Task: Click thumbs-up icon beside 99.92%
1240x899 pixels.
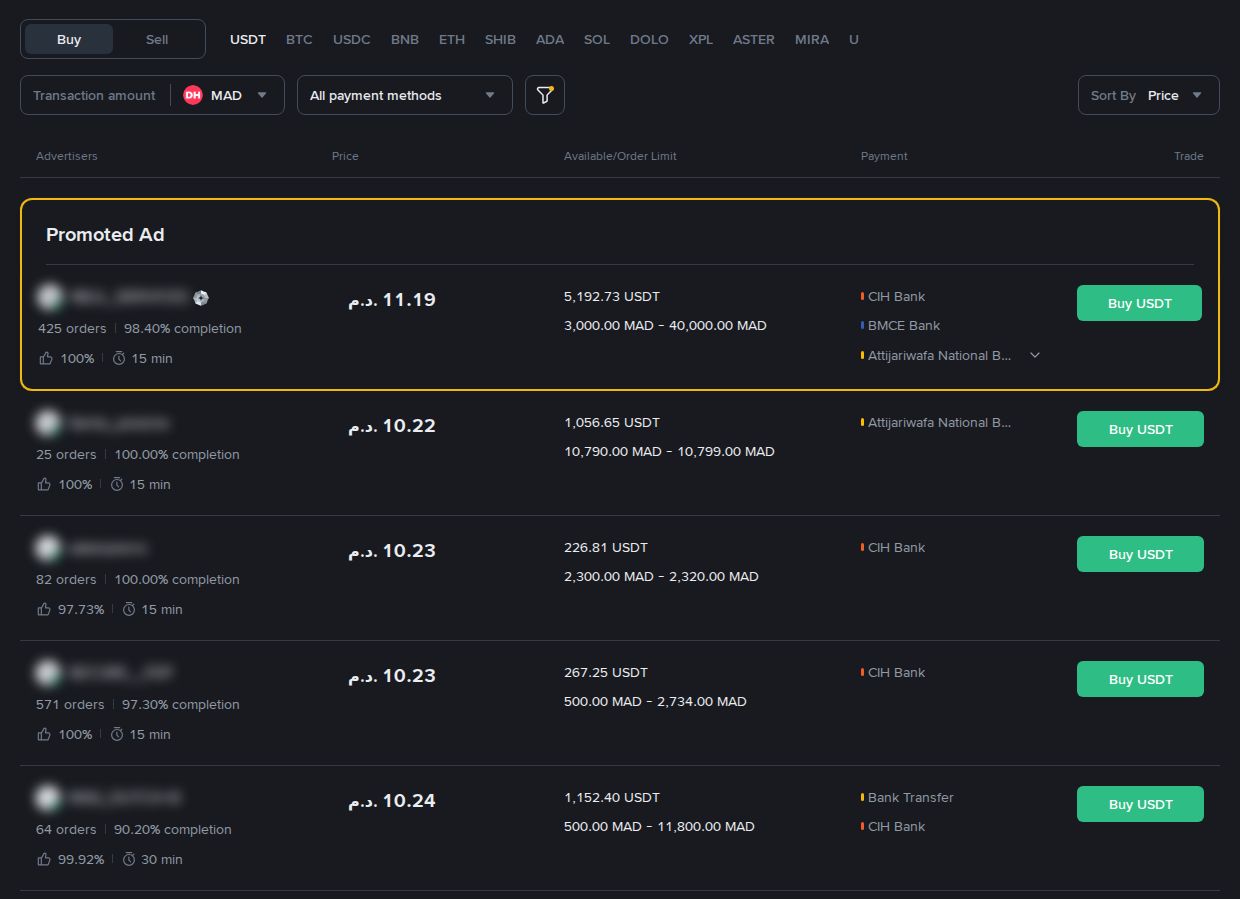Action: (45, 859)
